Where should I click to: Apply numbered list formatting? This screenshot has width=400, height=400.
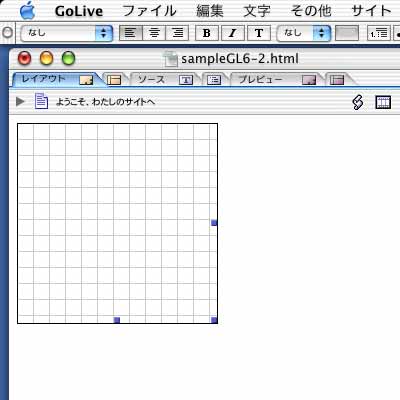(379, 33)
